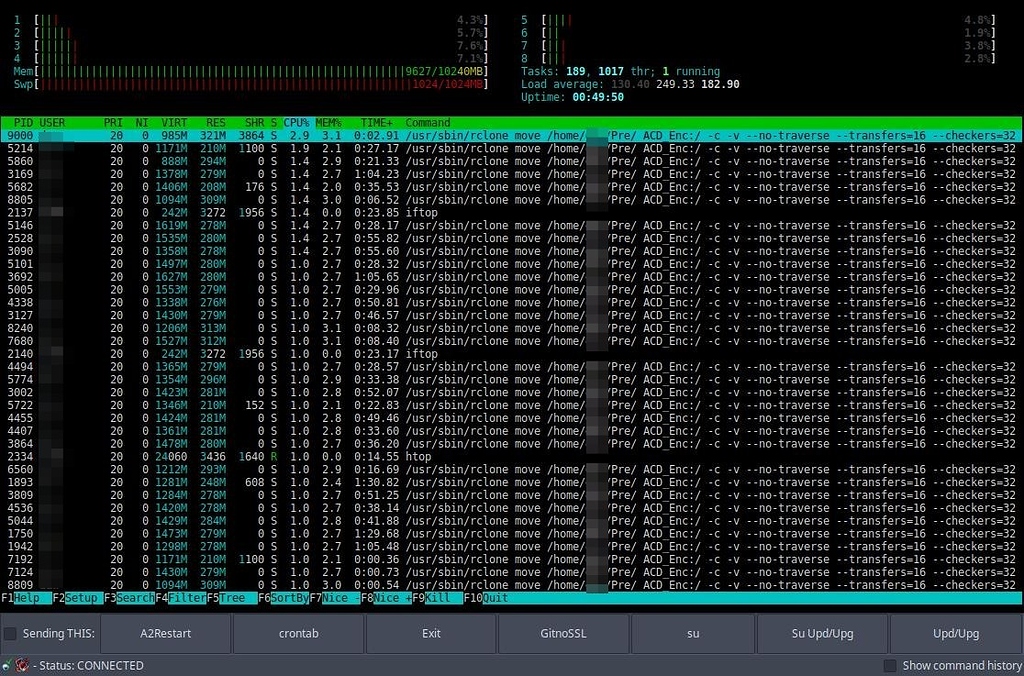Open F6 SortBy options

coord(283,598)
